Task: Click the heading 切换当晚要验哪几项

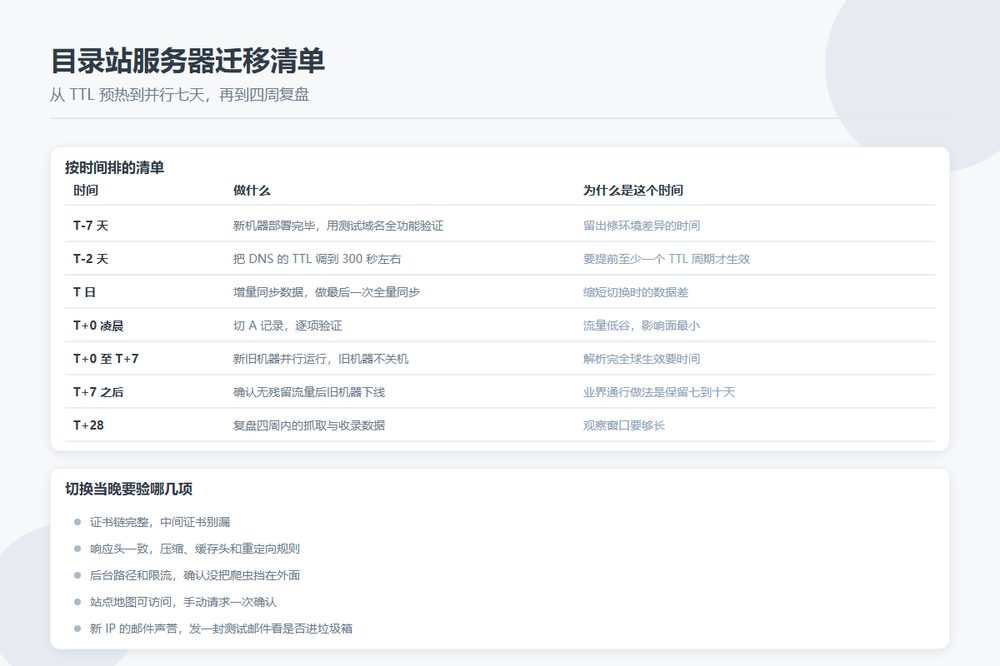Action: (x=129, y=489)
